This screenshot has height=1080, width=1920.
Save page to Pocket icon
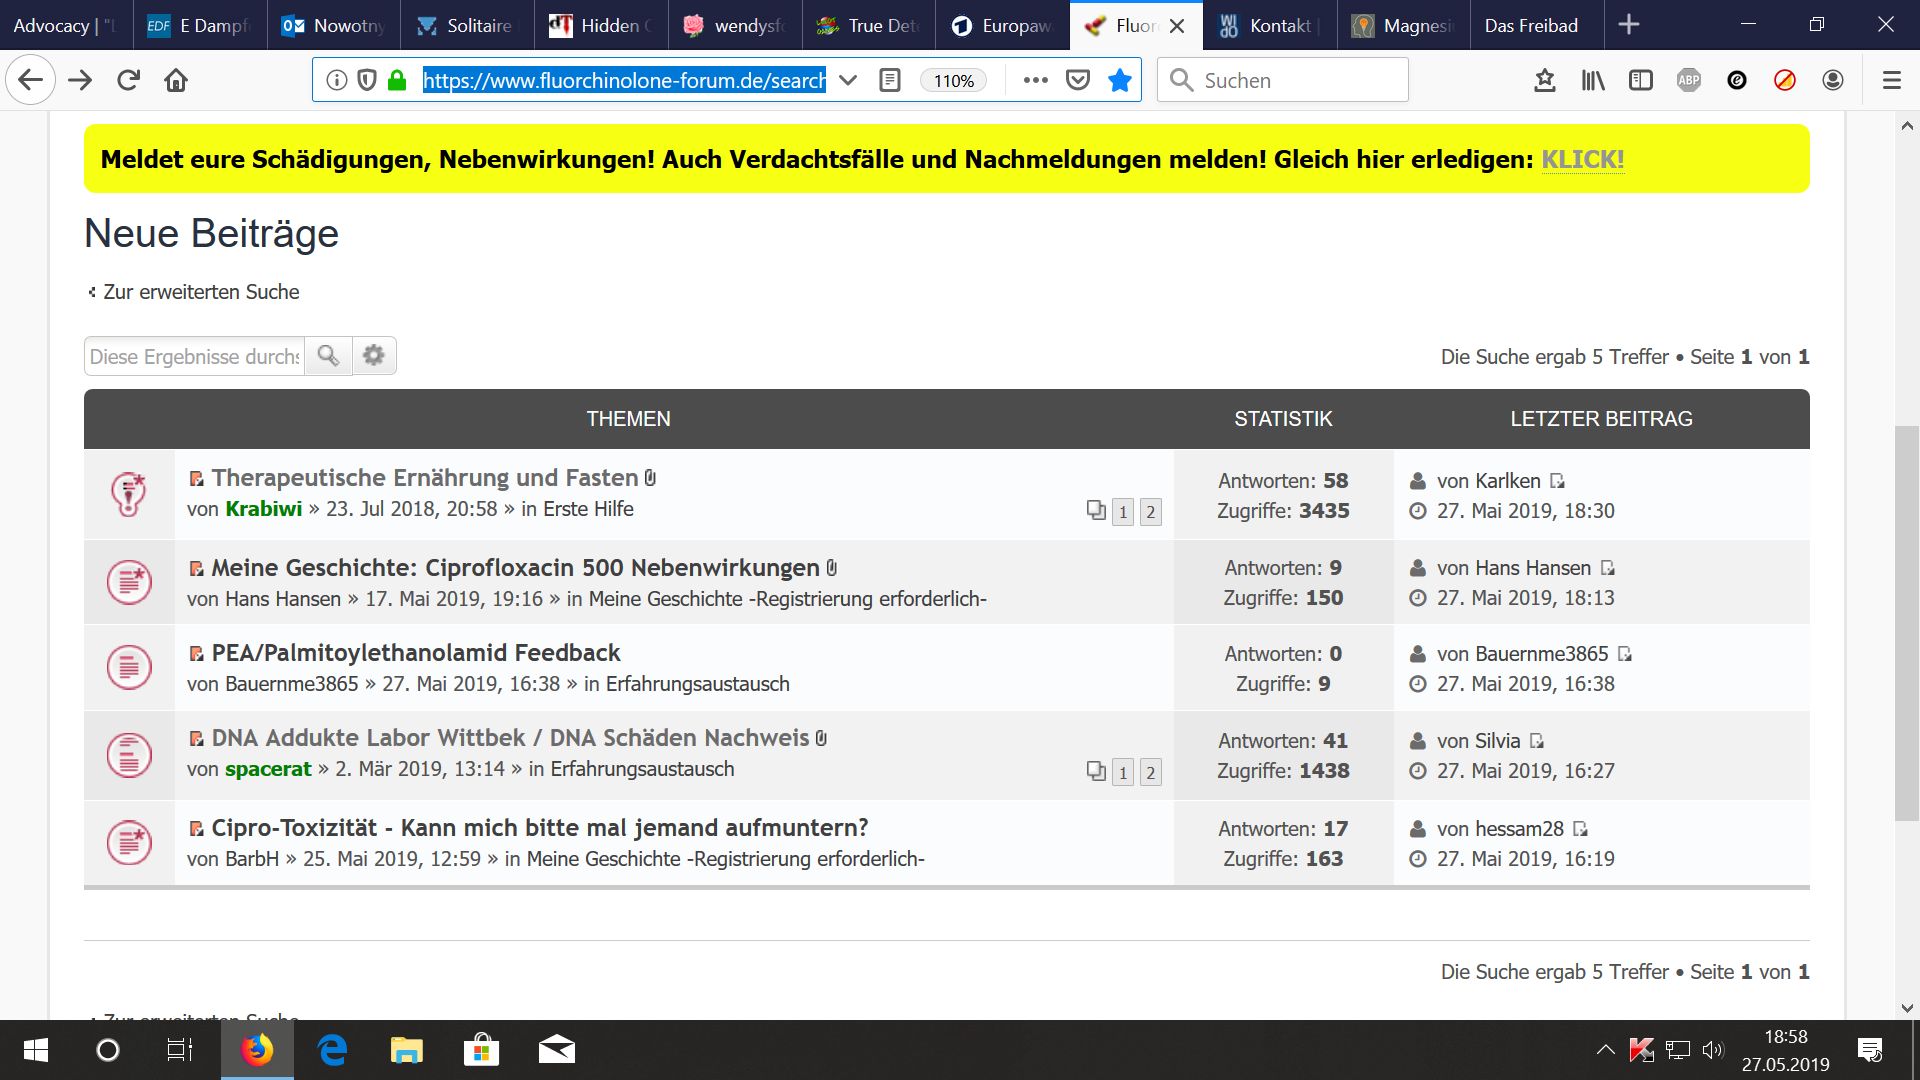pos(1077,80)
